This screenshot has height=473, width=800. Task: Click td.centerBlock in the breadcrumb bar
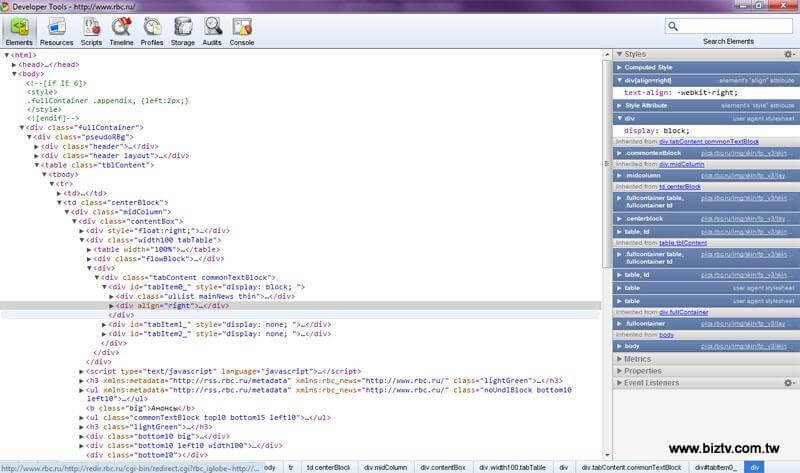click(x=328, y=467)
